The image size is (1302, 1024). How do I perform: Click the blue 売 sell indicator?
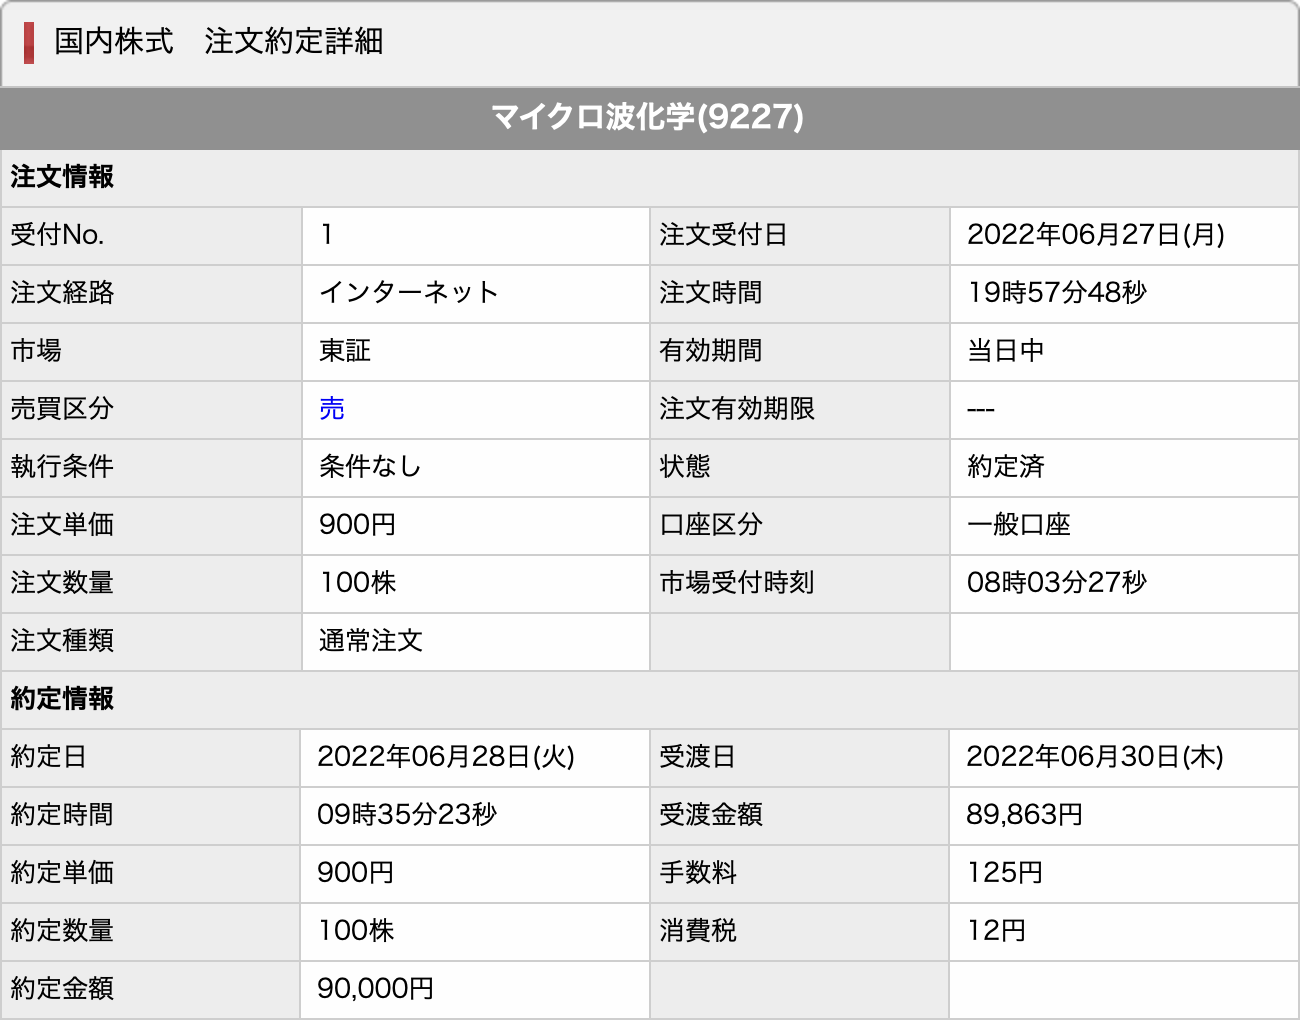tap(332, 409)
